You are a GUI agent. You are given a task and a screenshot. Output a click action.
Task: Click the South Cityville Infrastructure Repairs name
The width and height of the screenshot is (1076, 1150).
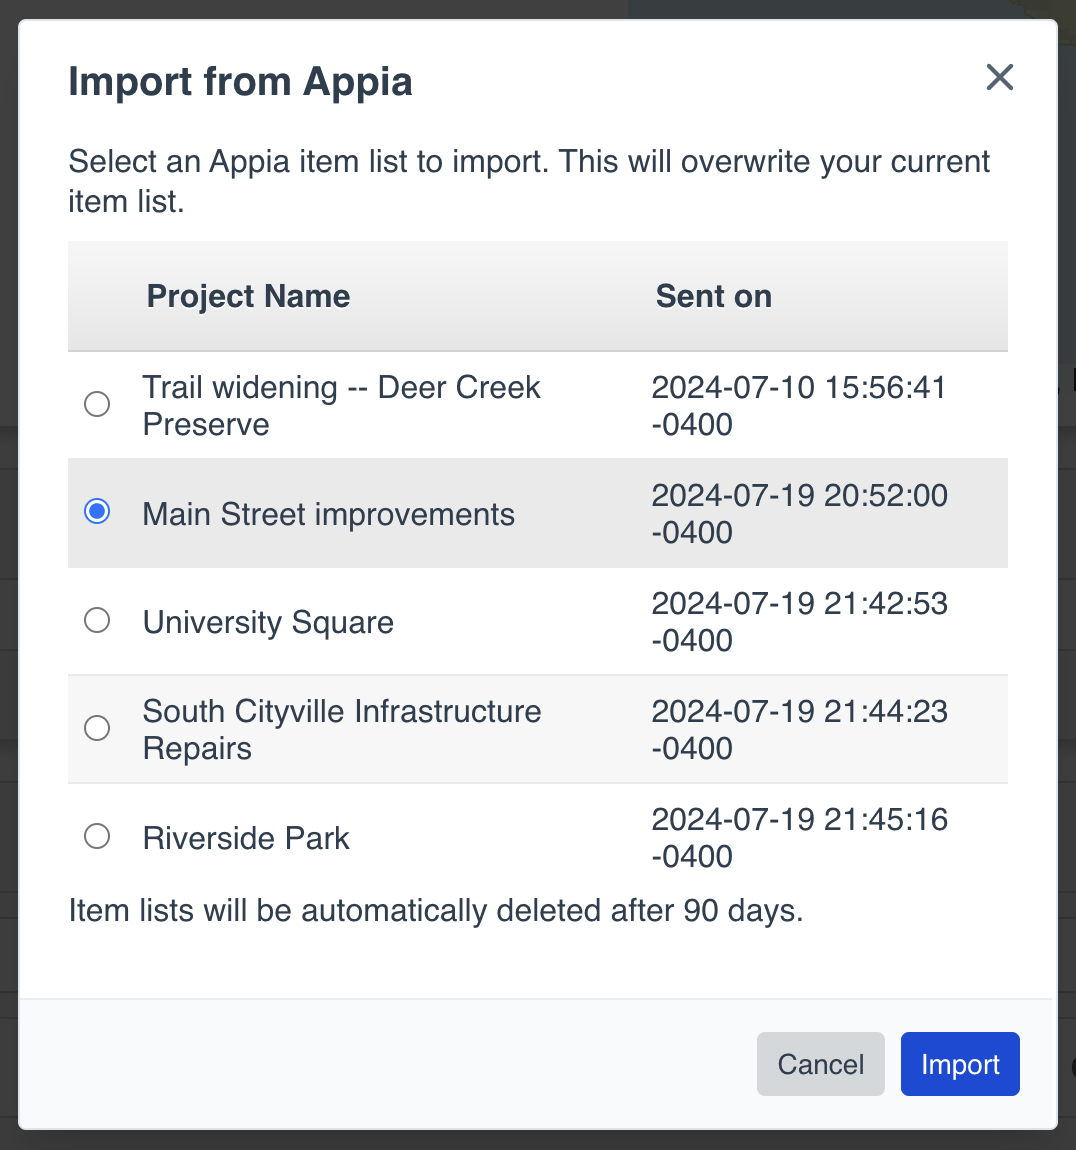pos(341,729)
